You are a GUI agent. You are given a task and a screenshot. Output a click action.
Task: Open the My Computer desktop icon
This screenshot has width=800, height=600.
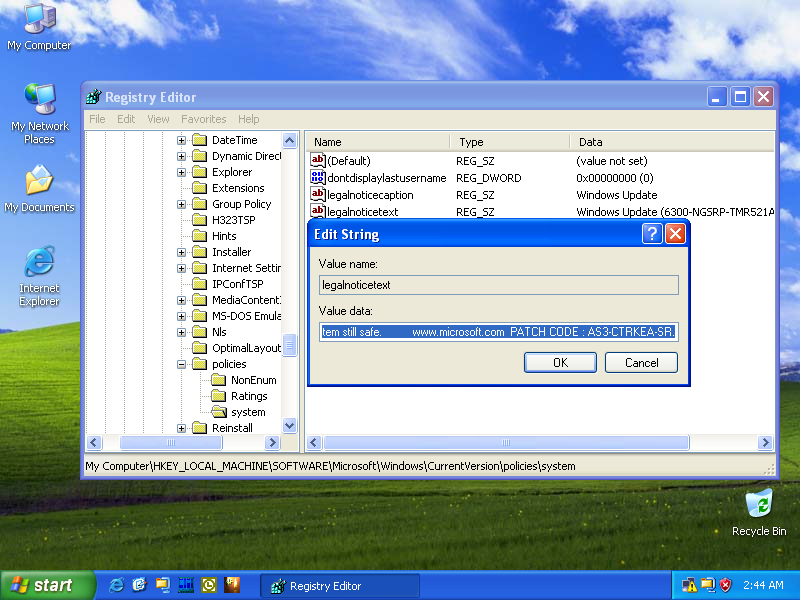(39, 27)
